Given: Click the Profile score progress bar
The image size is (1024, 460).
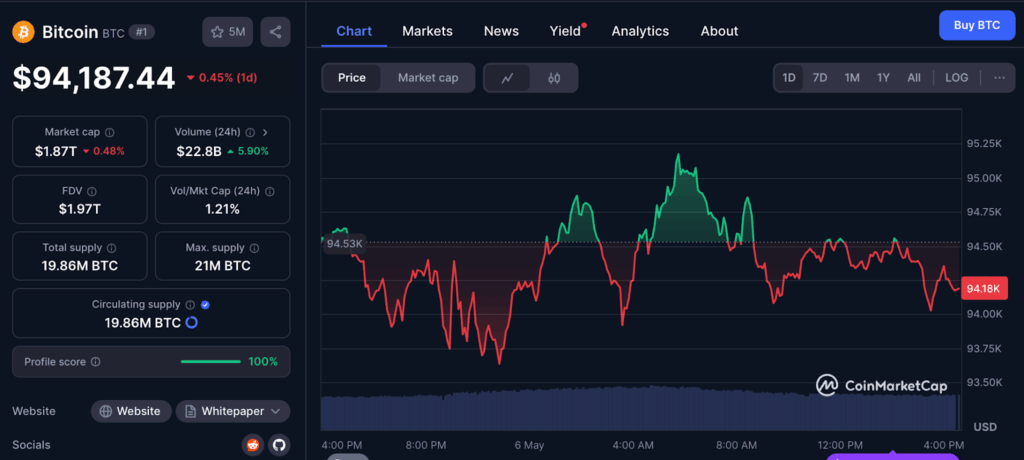Looking at the screenshot, I should 210,362.
